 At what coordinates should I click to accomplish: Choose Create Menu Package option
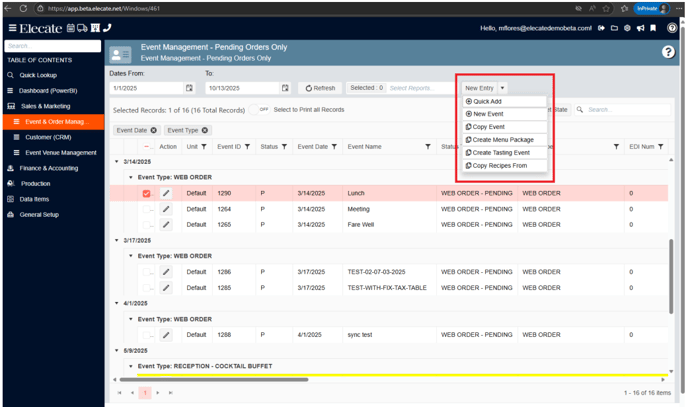pos(505,140)
